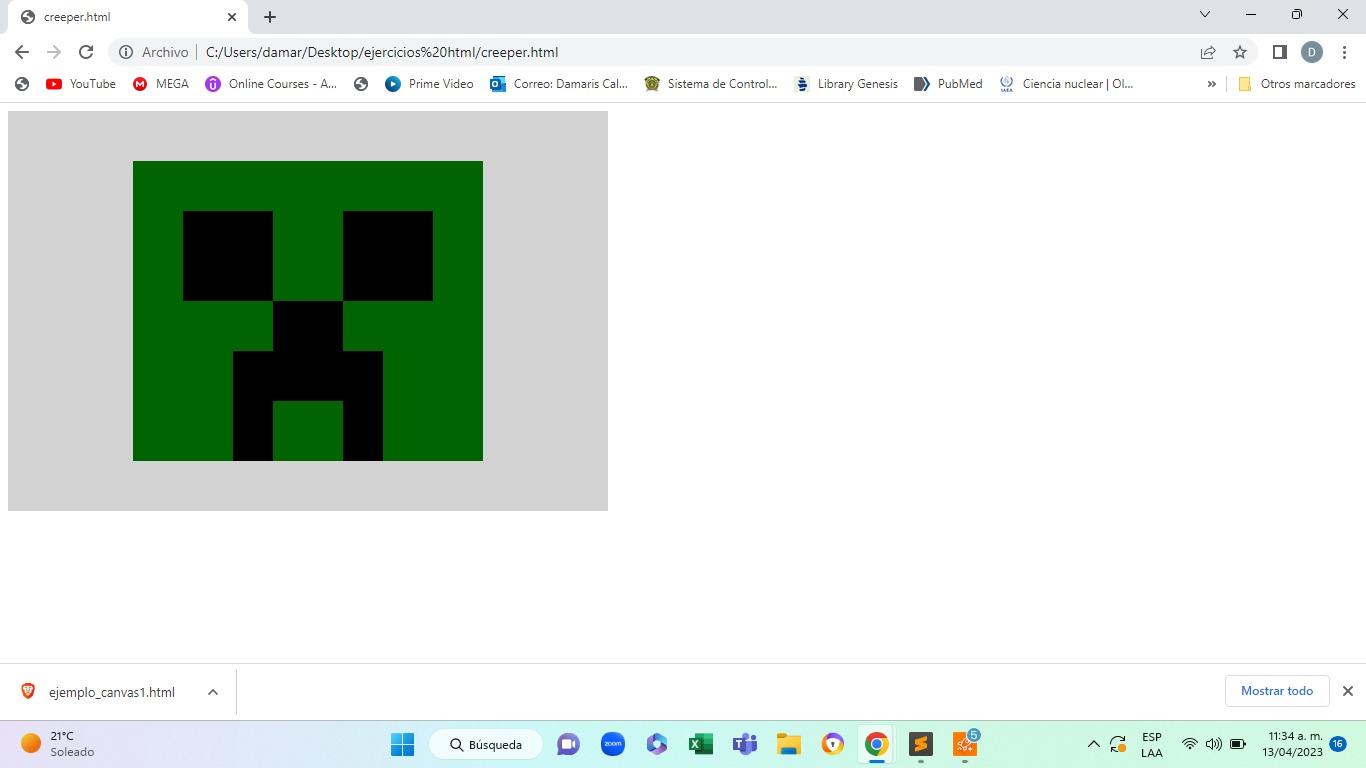Open Ciencia nuclear bookmark
Viewport: 1366px width, 768px height.
click(1066, 84)
